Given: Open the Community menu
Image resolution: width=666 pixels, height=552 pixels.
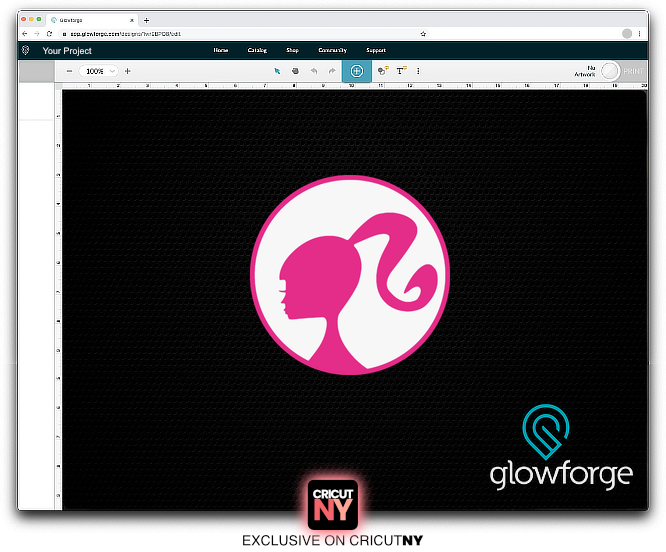Looking at the screenshot, I should [x=332, y=50].
